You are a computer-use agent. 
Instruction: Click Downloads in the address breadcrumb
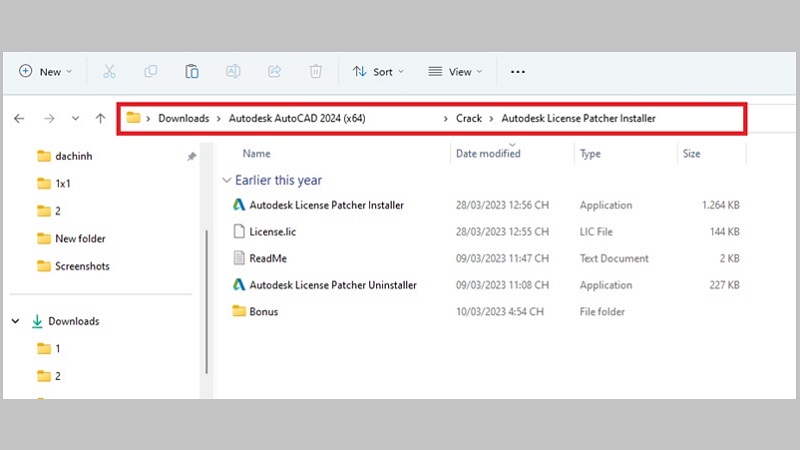(183, 118)
